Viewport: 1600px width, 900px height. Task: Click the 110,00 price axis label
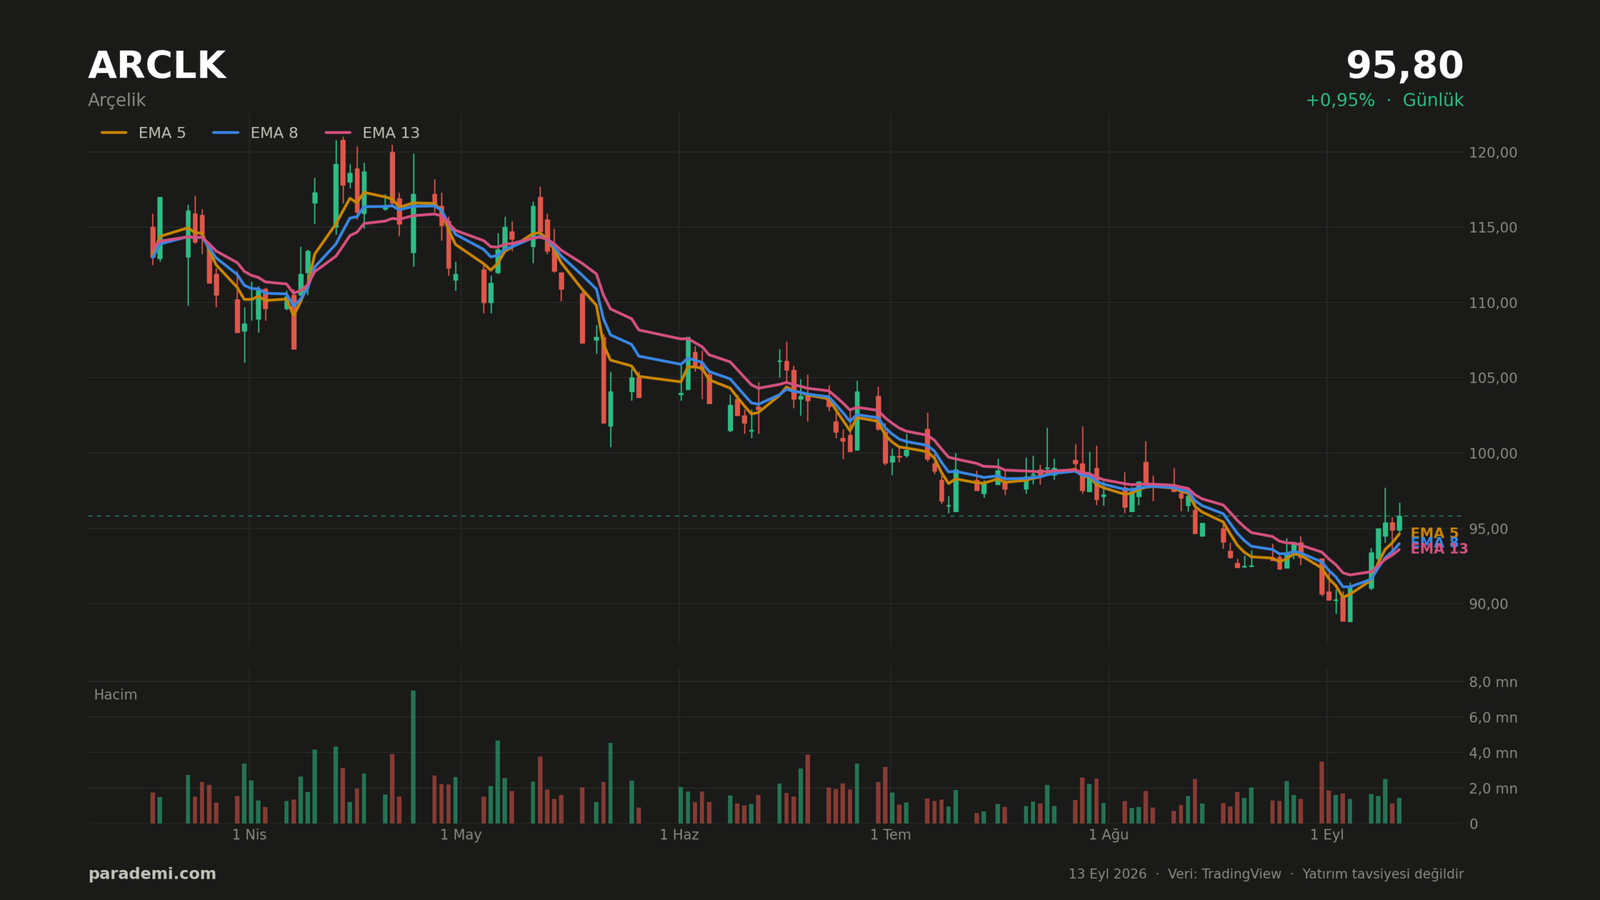tap(1493, 303)
